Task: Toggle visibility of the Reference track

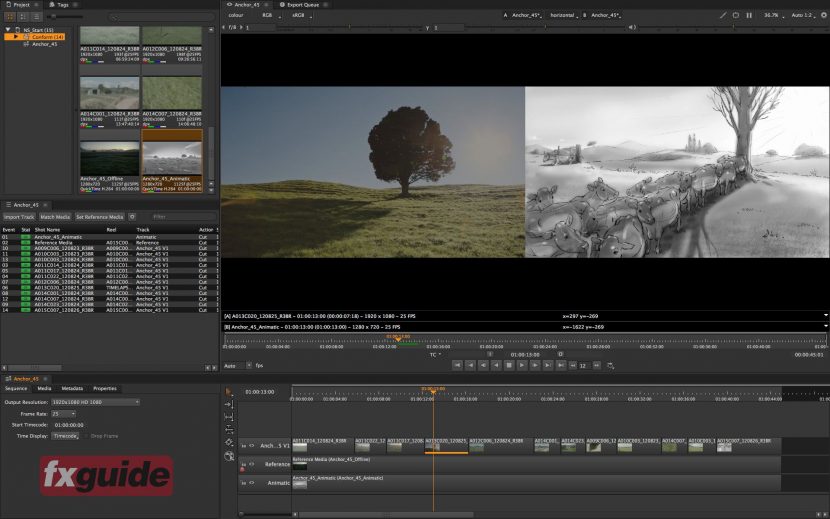Action: tap(251, 464)
